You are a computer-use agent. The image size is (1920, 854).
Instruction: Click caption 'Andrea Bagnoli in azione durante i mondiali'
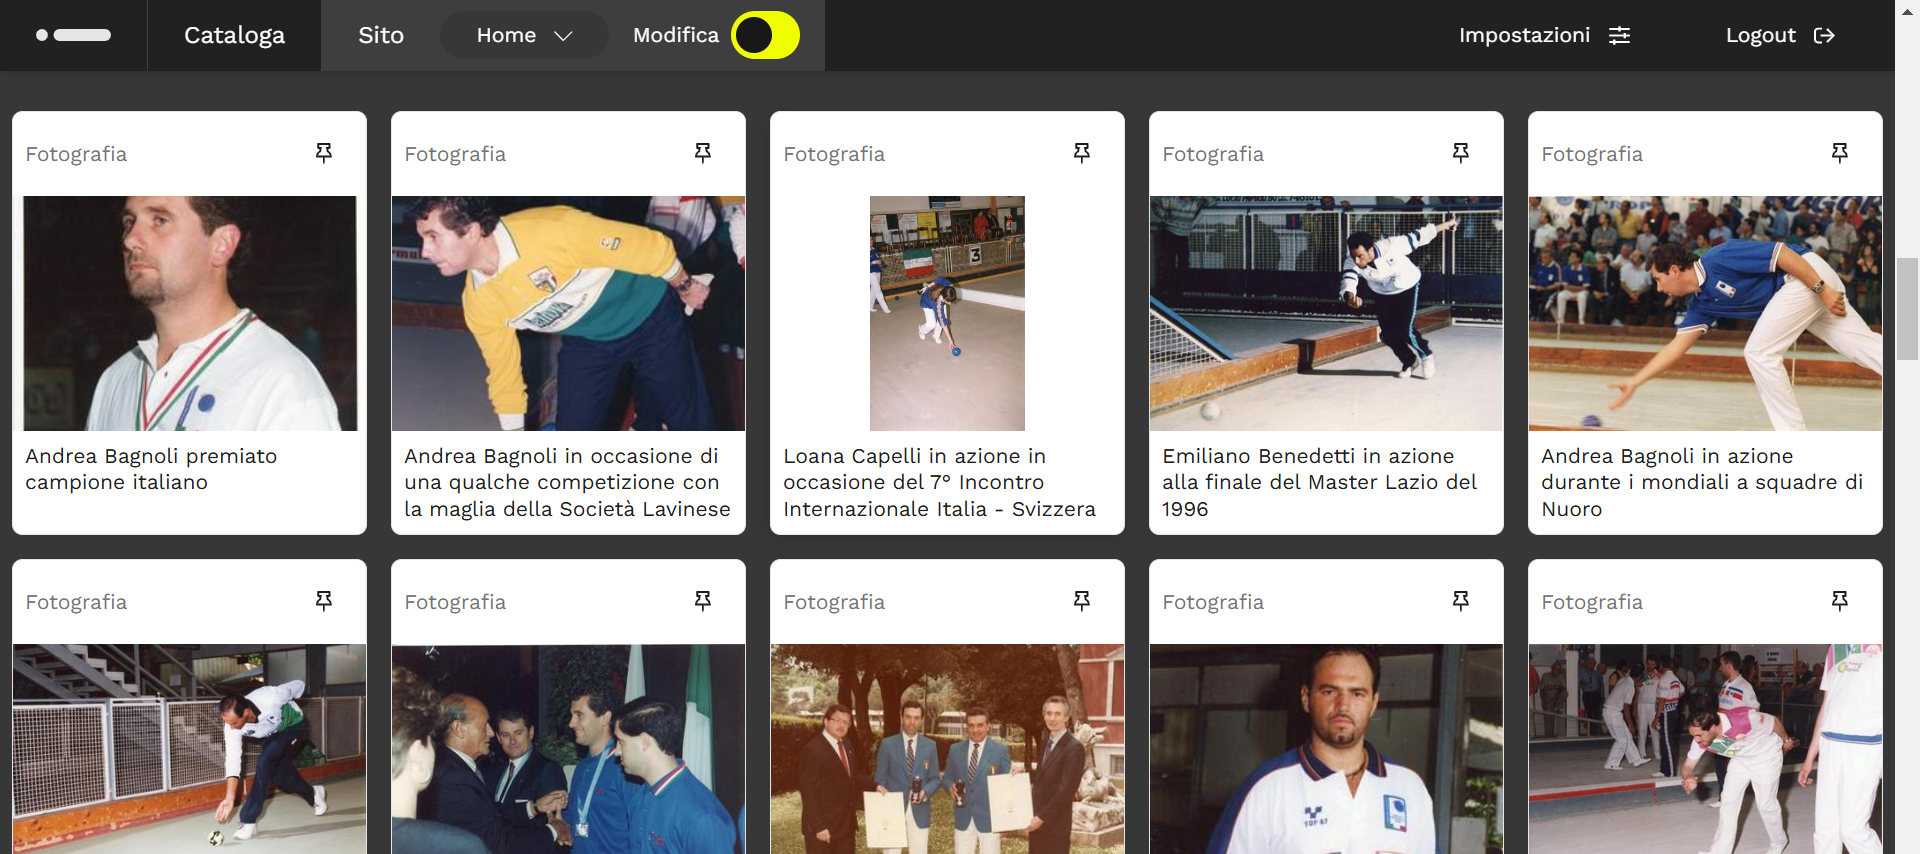pos(1702,482)
